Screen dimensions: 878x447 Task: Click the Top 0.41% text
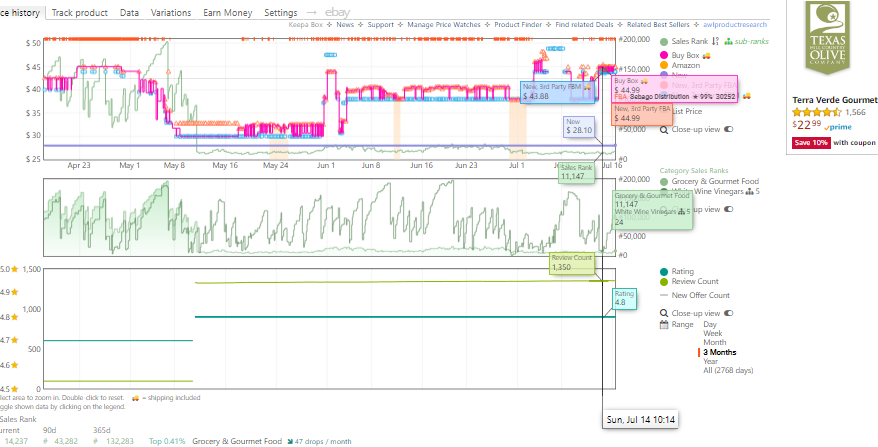pos(167,441)
